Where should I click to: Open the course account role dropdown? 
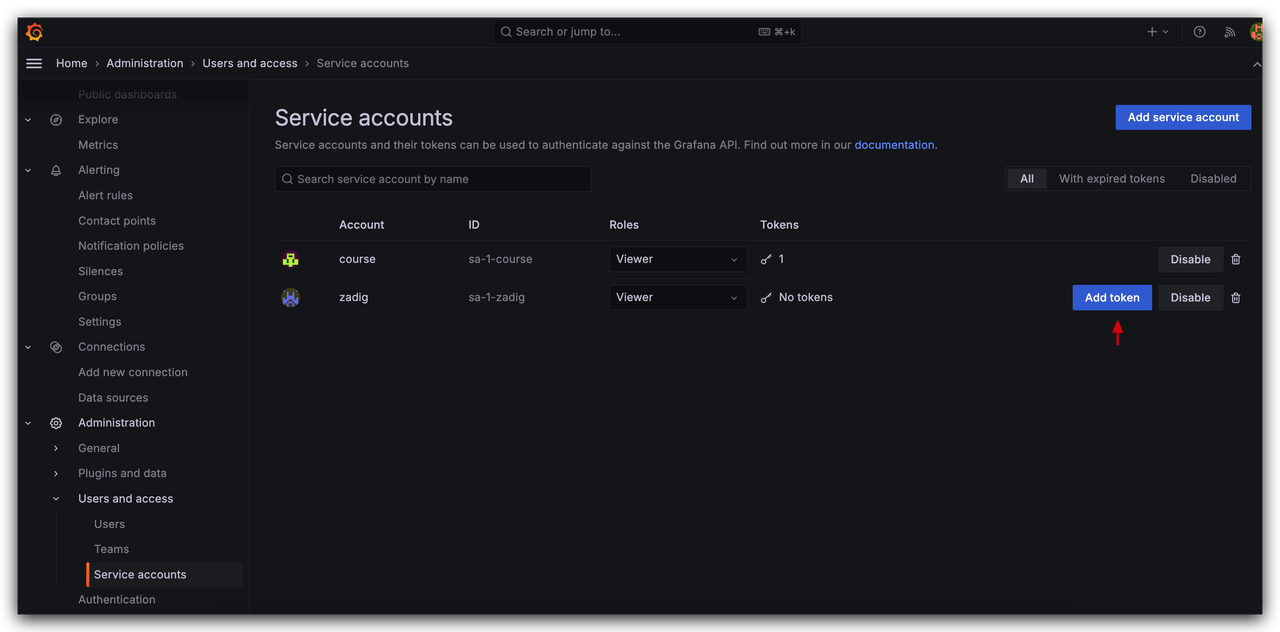coord(677,259)
